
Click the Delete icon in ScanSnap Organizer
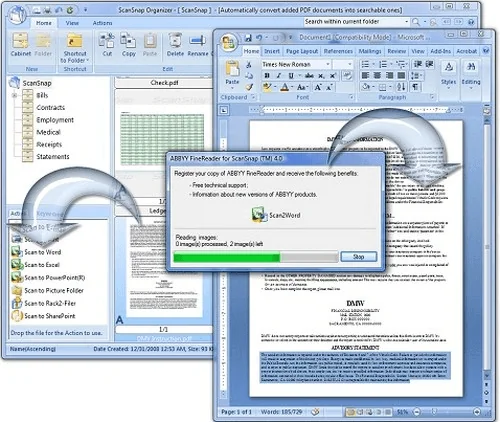[x=175, y=41]
